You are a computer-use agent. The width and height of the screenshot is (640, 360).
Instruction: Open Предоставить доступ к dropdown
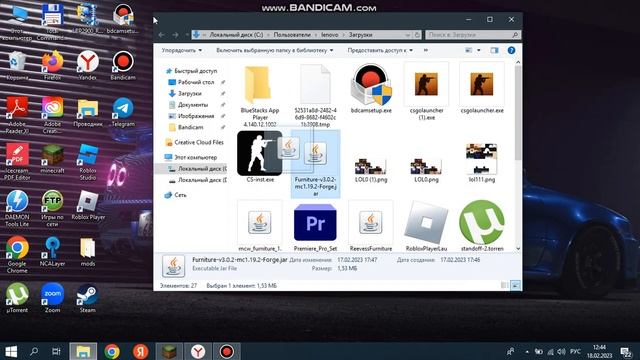(x=380, y=50)
